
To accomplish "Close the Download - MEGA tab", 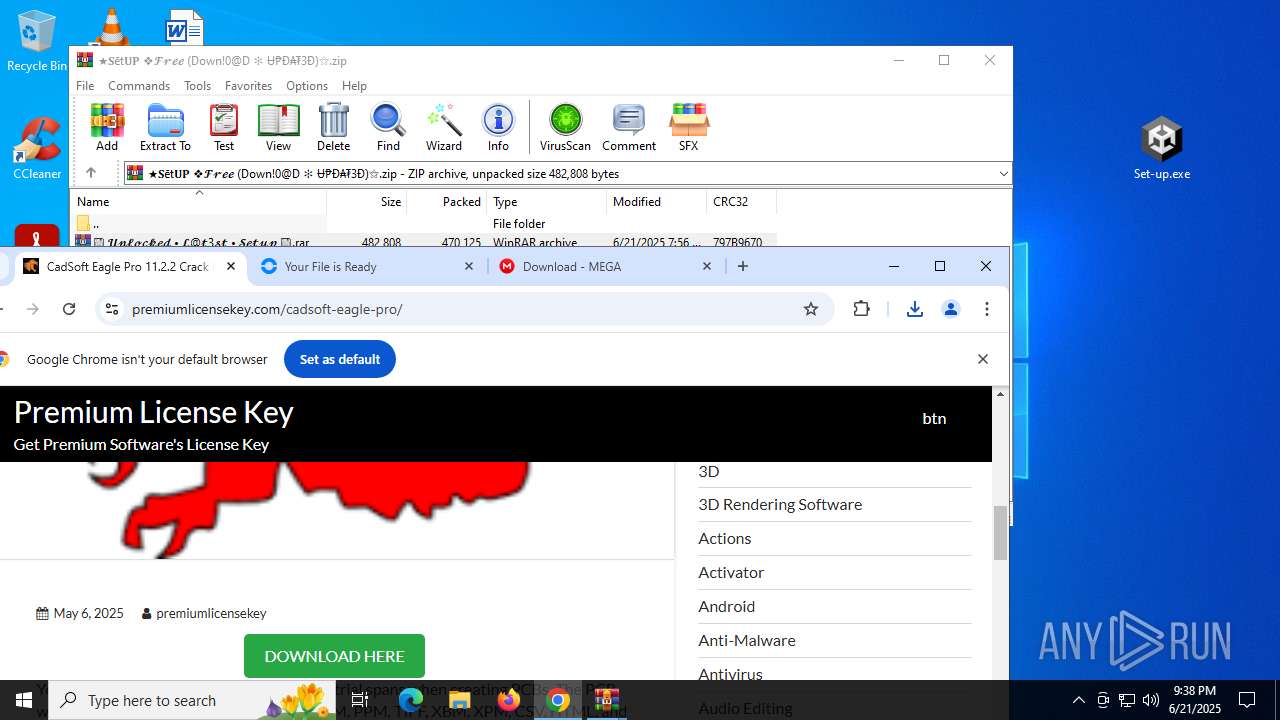I will pos(706,266).
